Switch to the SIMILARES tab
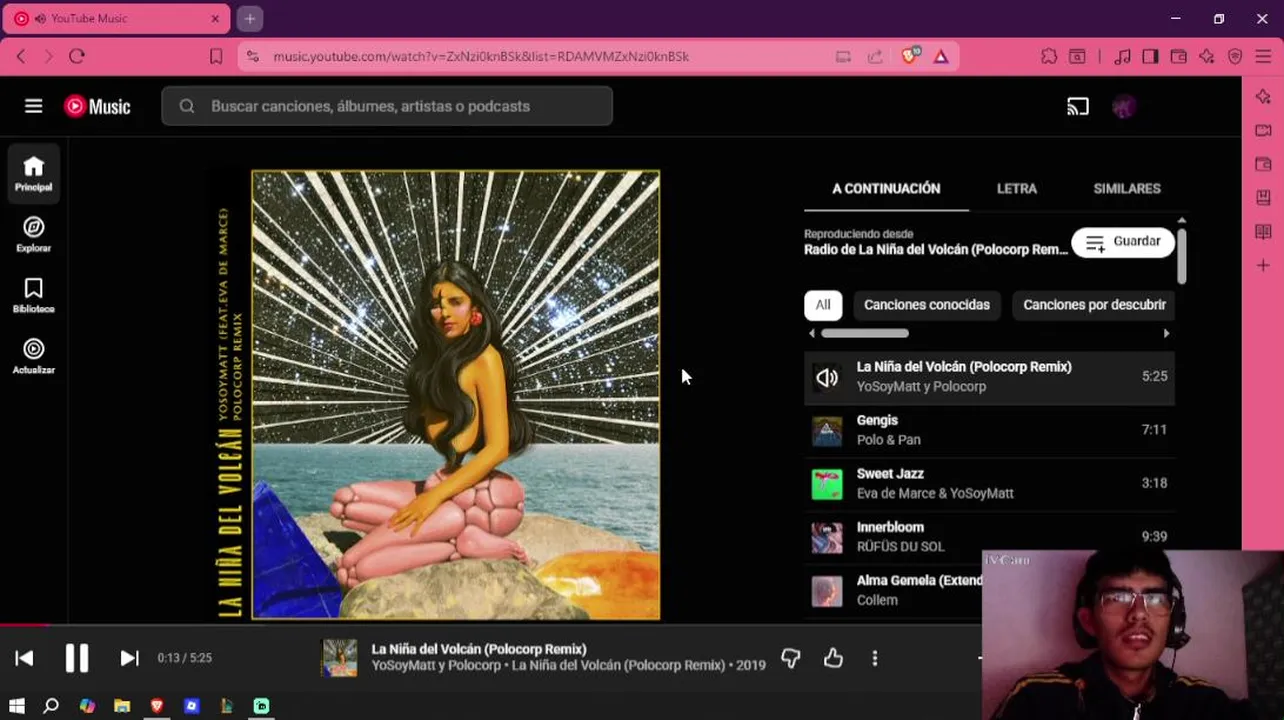This screenshot has height=720, width=1284. point(1127,188)
